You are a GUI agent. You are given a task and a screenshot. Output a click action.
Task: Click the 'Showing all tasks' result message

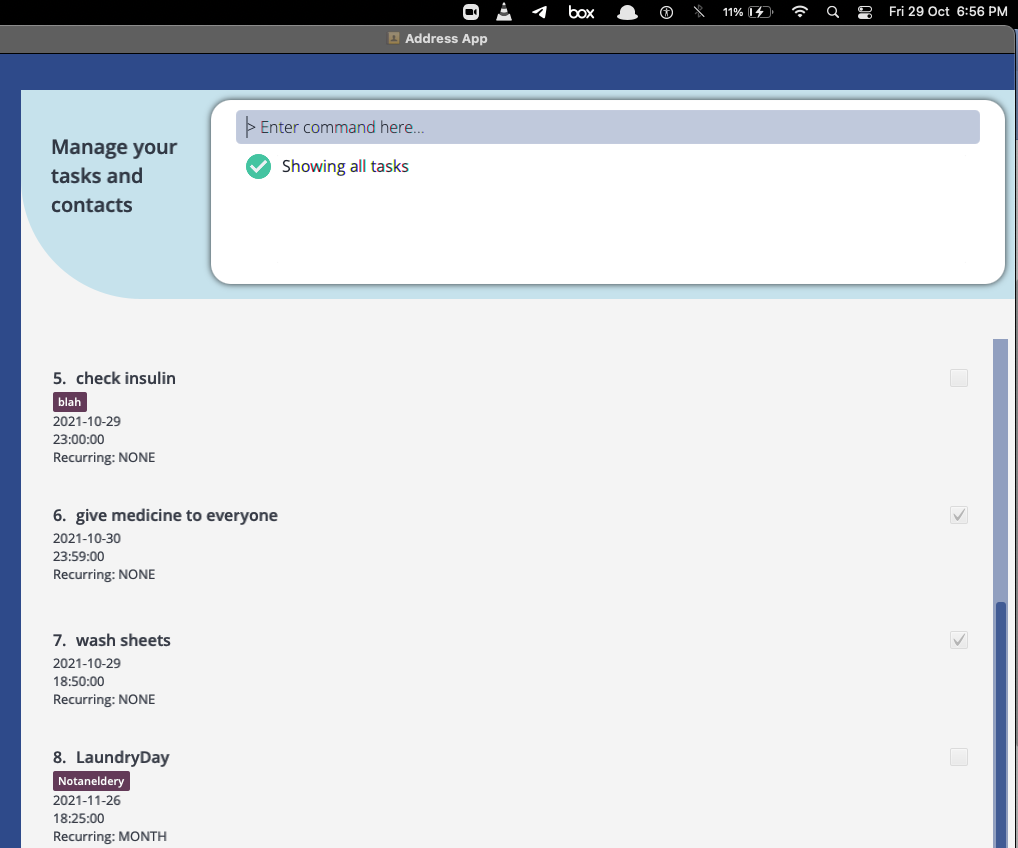pos(345,166)
